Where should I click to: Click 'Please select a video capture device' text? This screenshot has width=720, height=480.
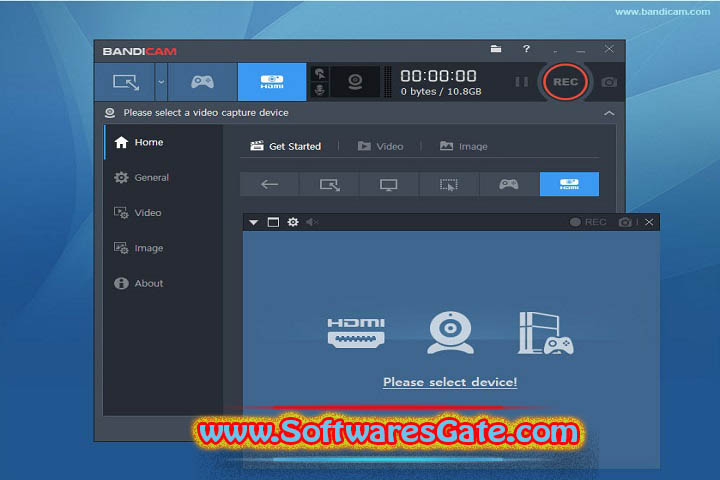coord(206,113)
